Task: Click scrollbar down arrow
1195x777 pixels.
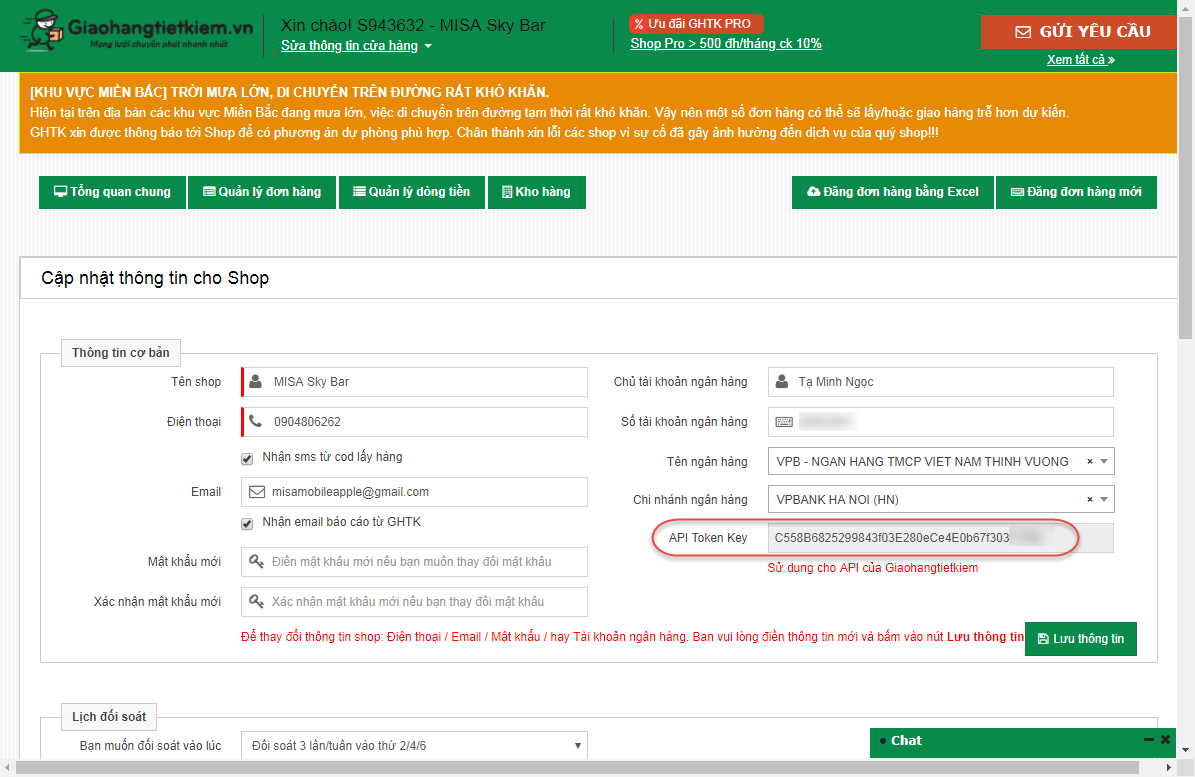Action: [x=1185, y=751]
